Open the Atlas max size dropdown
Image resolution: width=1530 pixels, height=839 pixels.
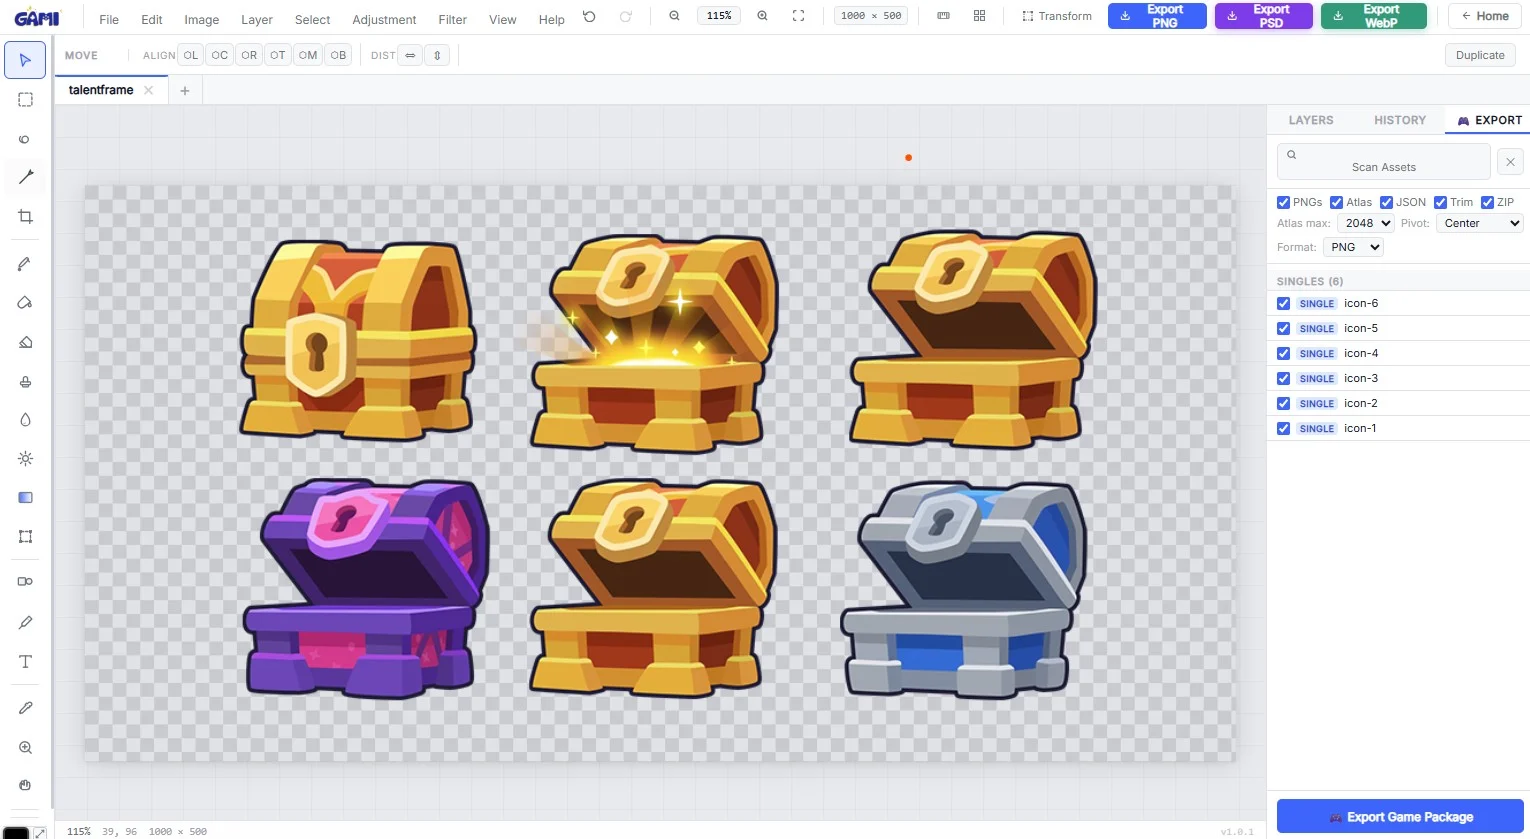coord(1365,223)
